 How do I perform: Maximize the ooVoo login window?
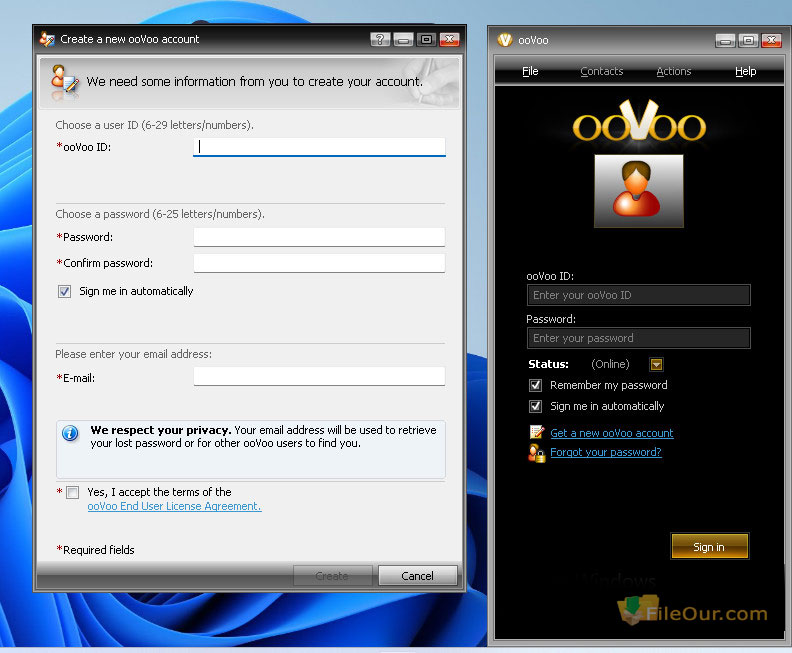point(749,40)
